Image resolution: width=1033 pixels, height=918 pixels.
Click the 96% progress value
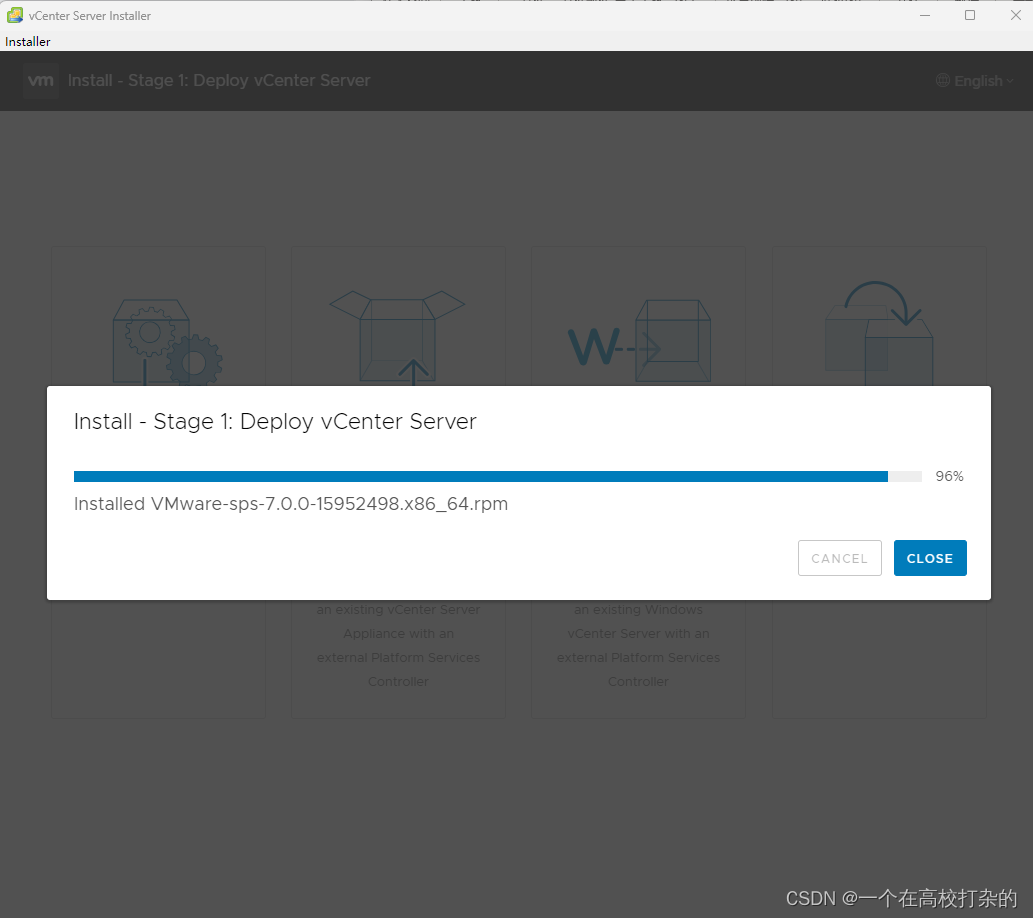tap(949, 476)
